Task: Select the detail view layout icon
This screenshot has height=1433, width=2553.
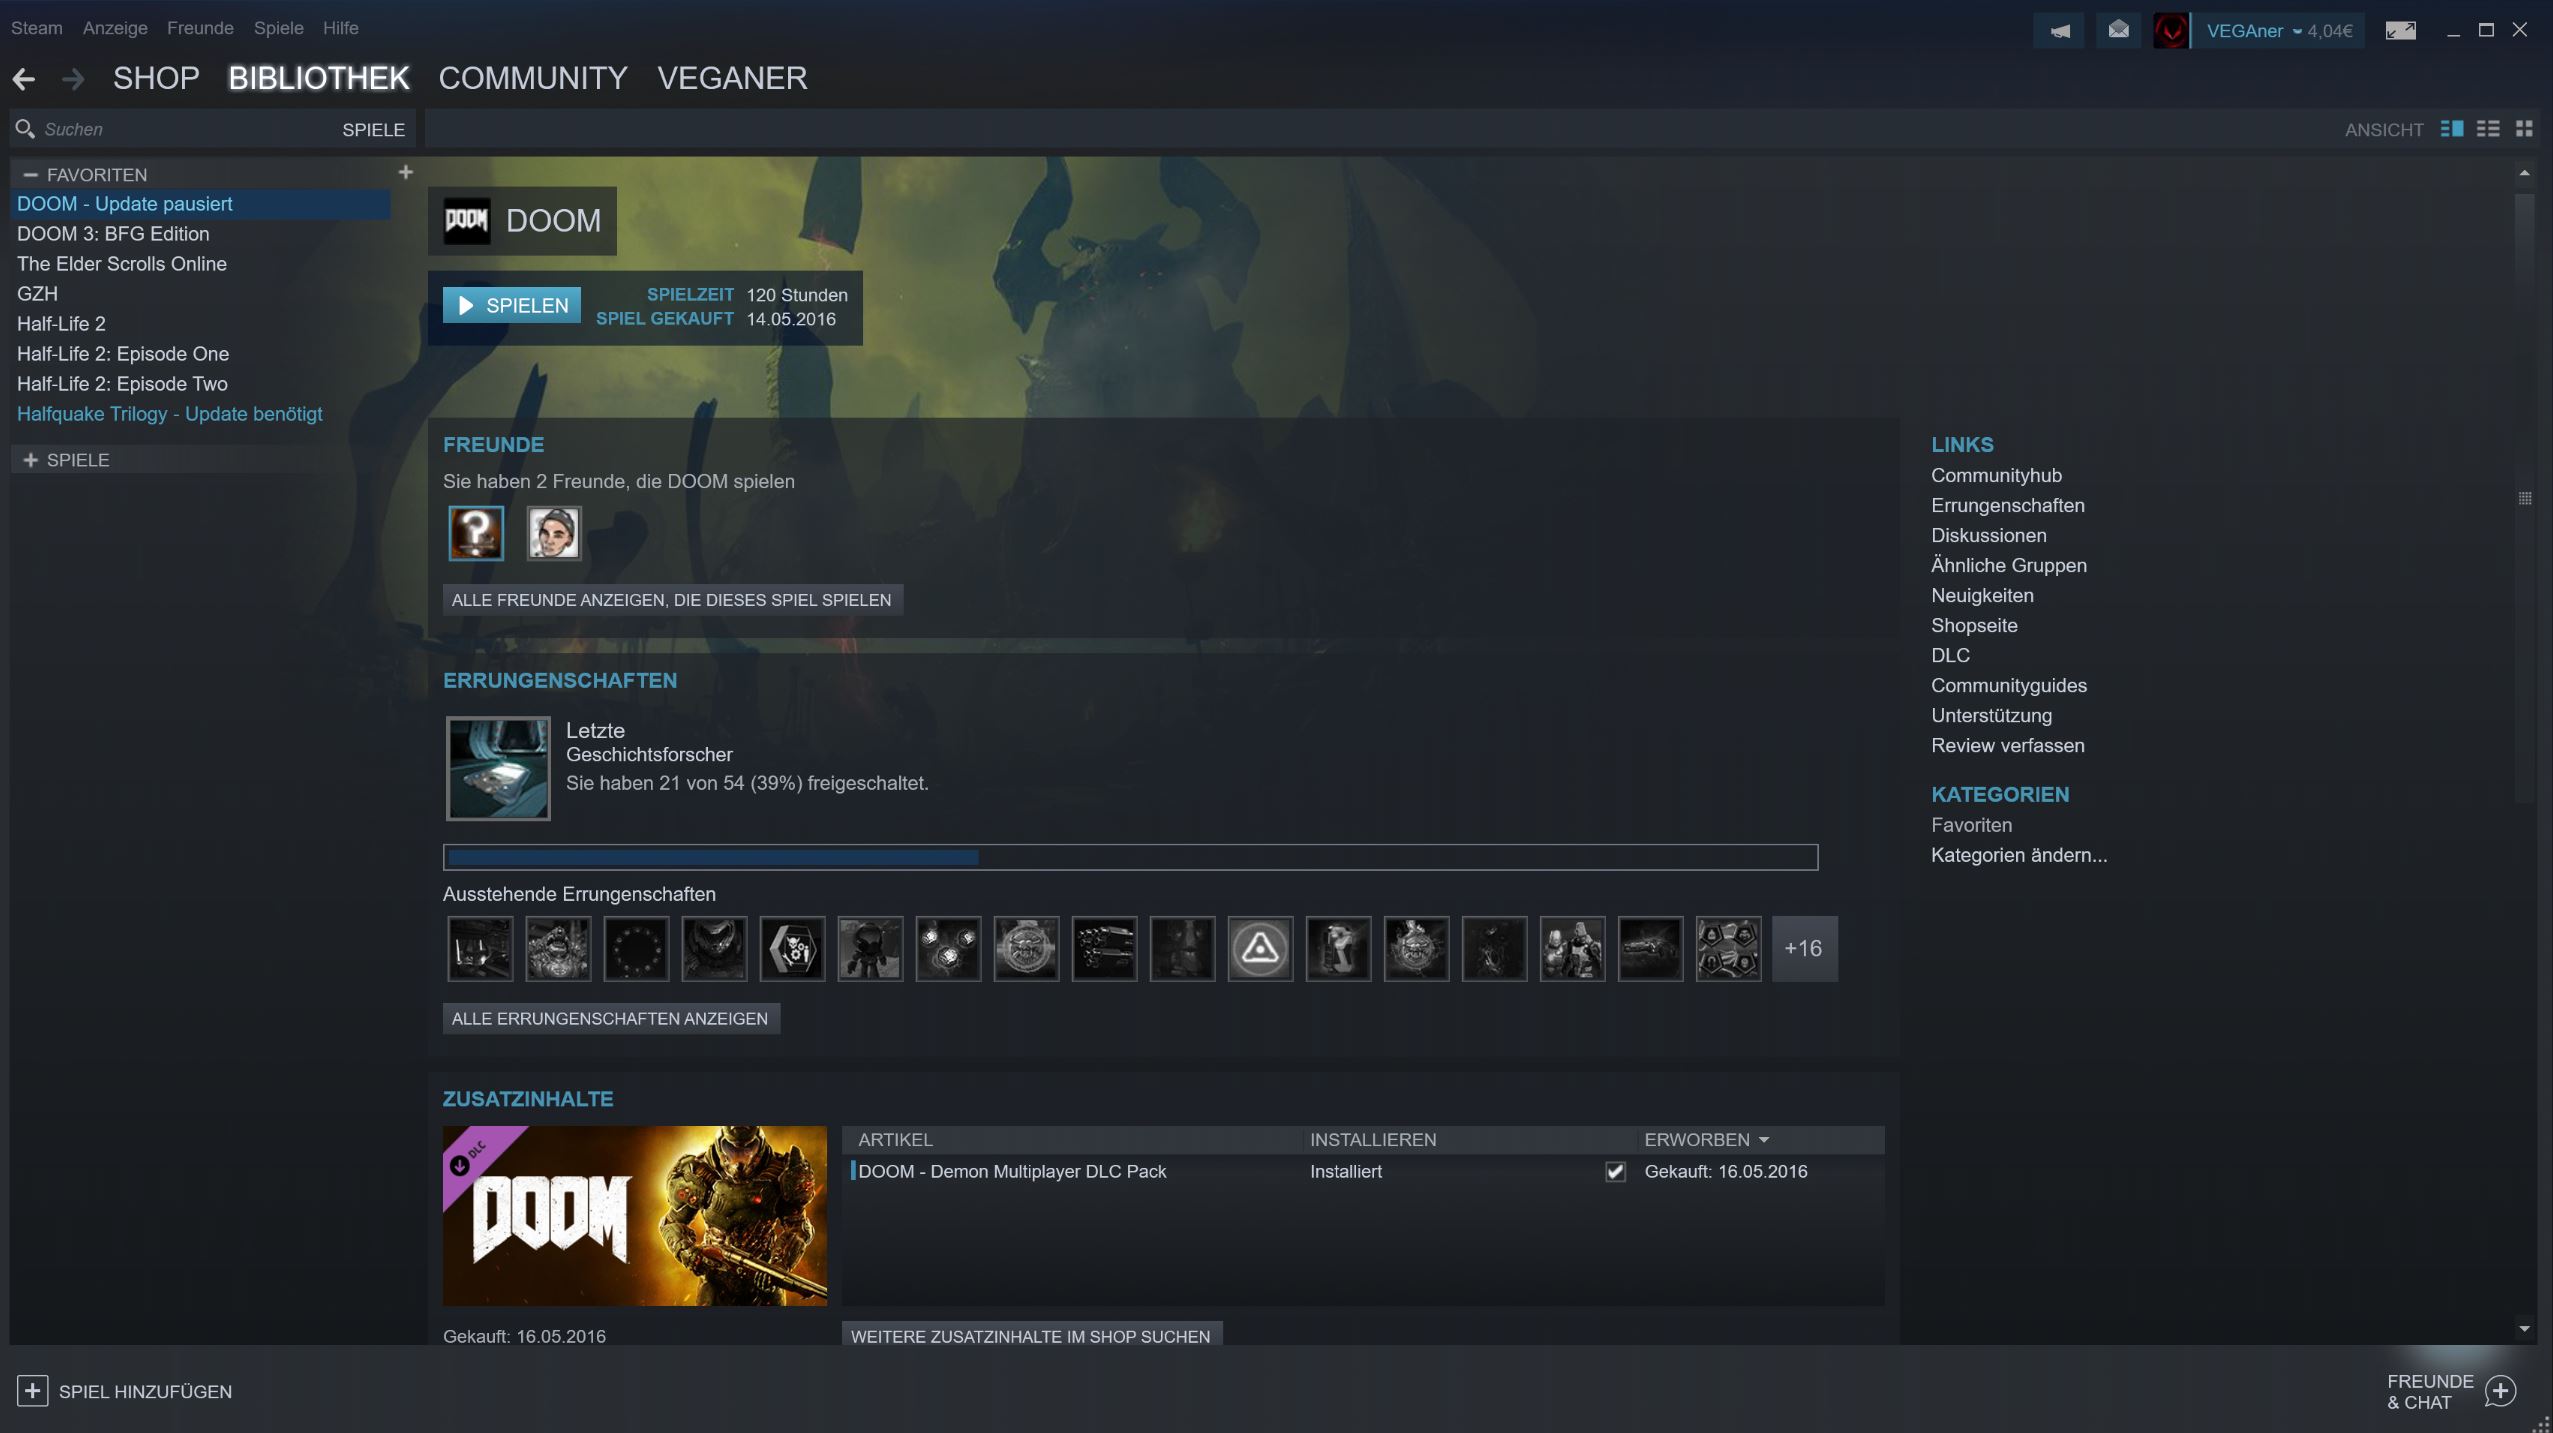Action: [2451, 129]
